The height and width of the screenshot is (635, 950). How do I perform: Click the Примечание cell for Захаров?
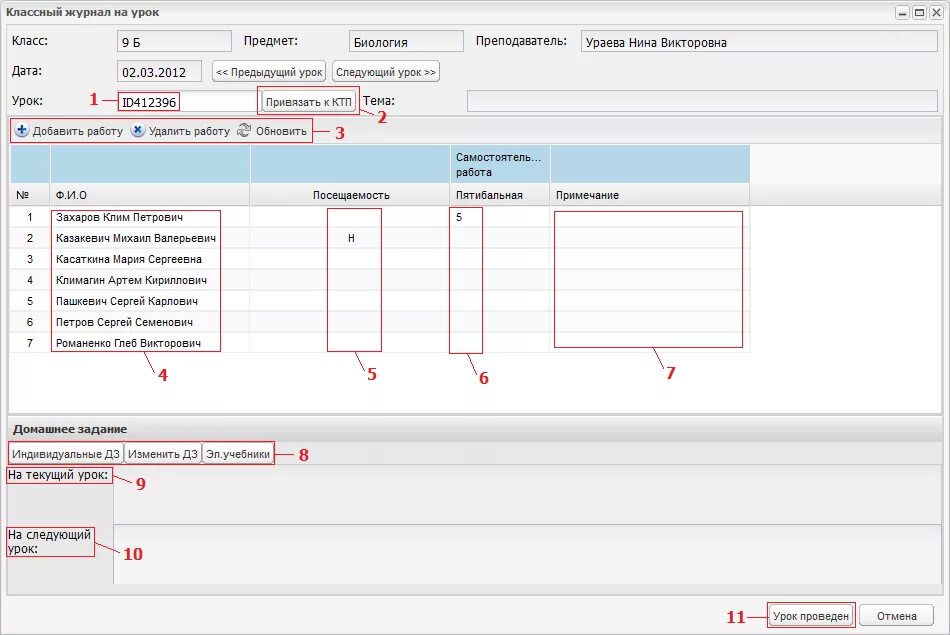(x=649, y=217)
